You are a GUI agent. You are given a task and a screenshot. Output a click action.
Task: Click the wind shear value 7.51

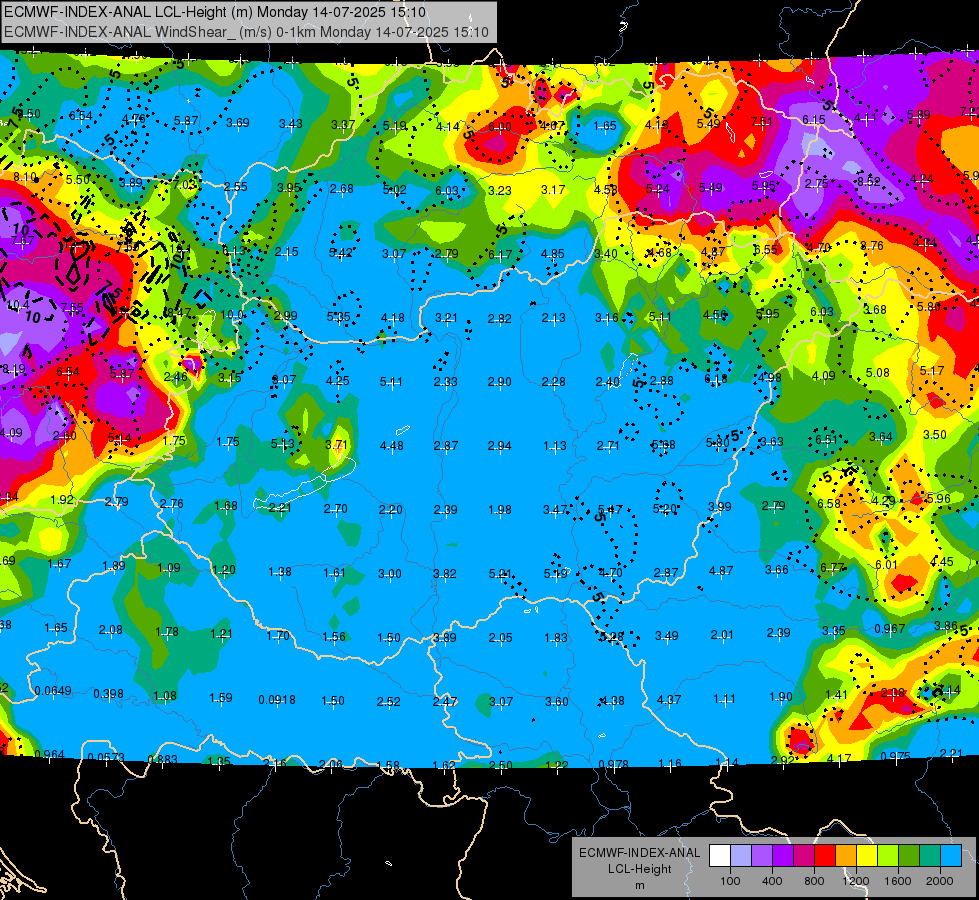tap(762, 122)
